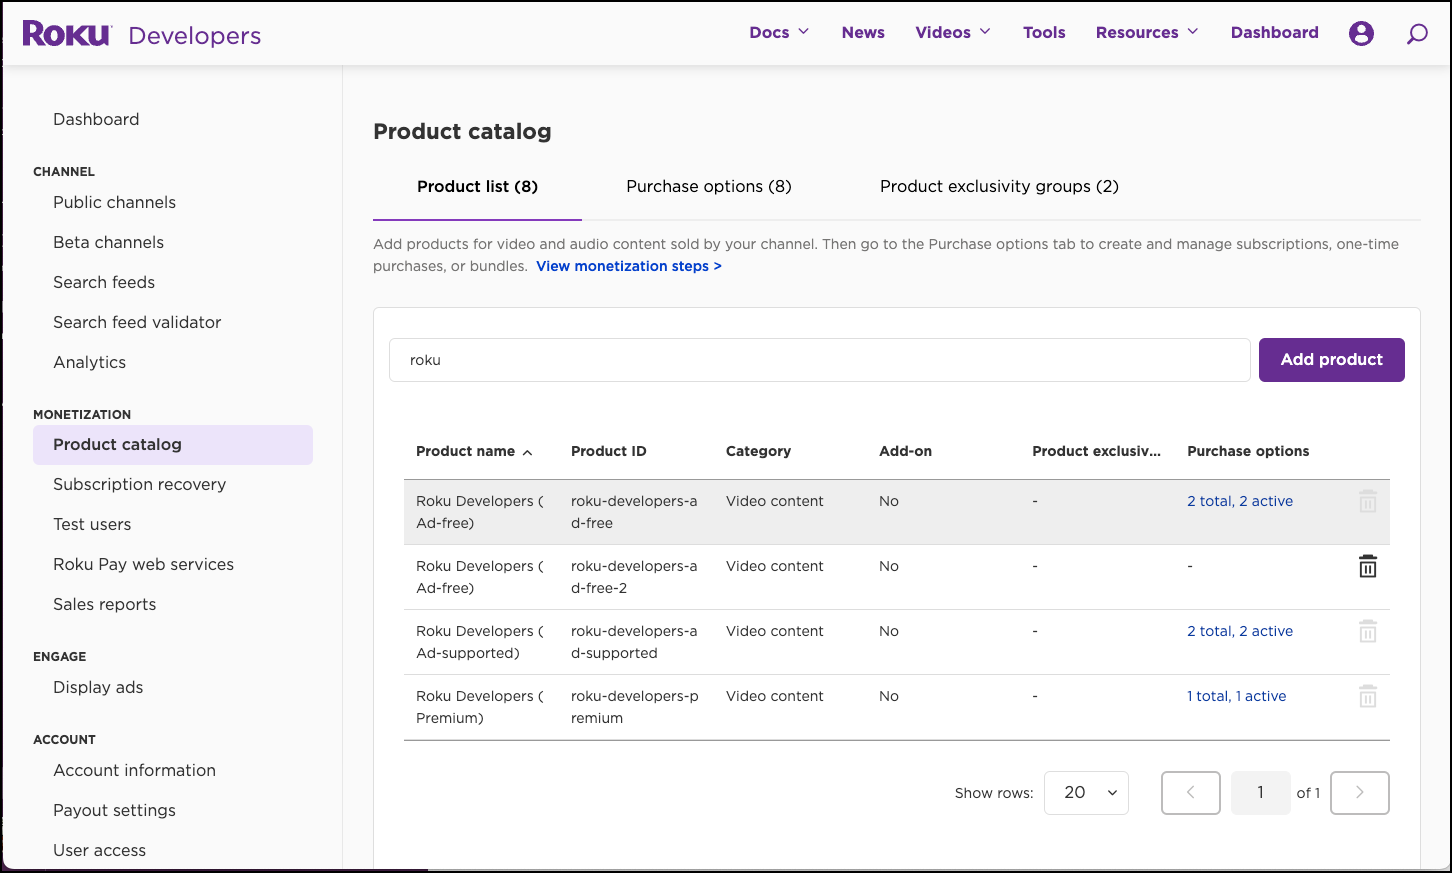Go to previous page arrow
Image resolution: width=1452 pixels, height=873 pixels.
coord(1190,793)
